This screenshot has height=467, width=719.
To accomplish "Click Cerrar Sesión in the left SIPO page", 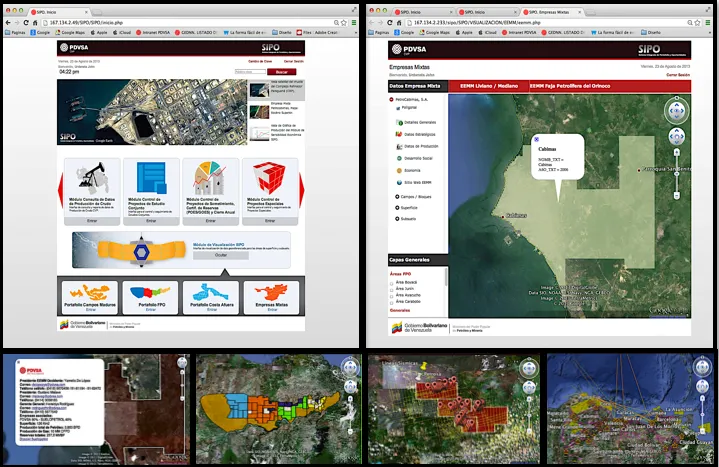I will coord(293,61).
